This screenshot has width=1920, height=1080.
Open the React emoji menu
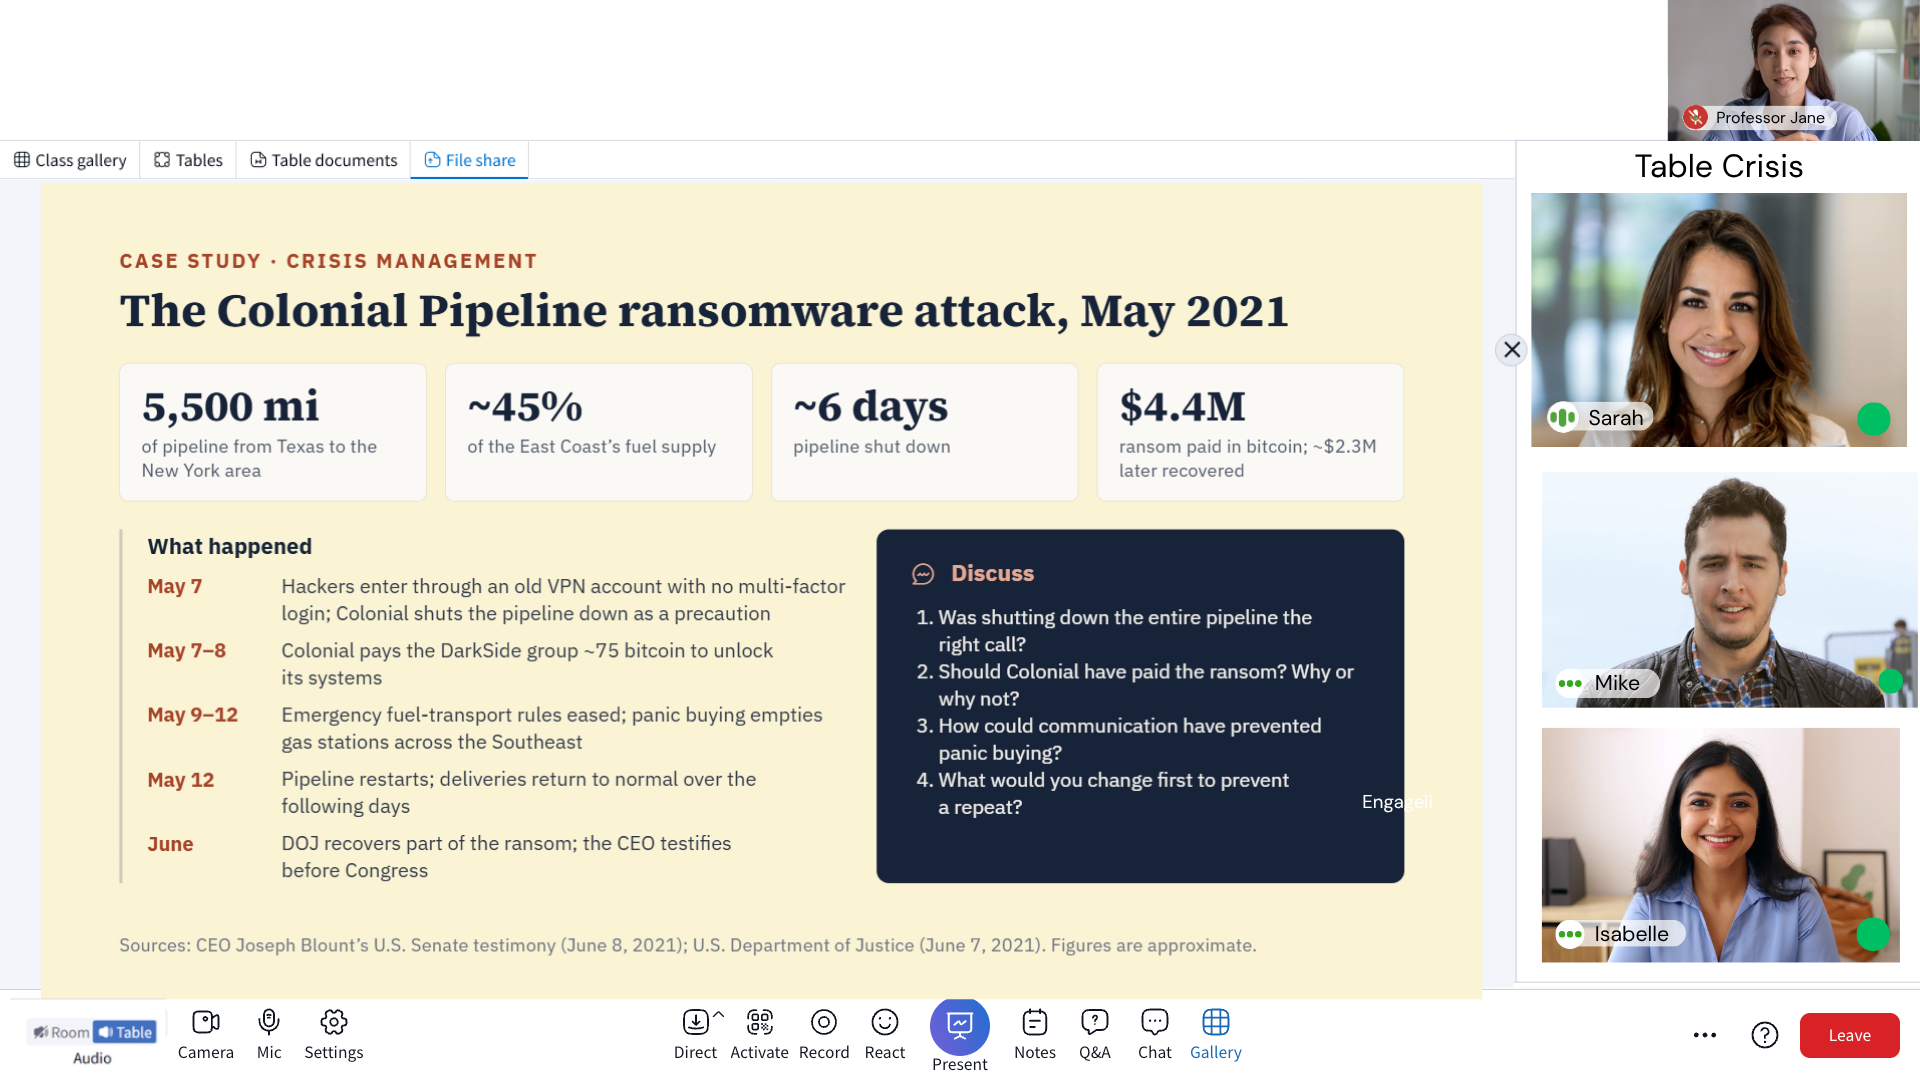pos(885,1035)
